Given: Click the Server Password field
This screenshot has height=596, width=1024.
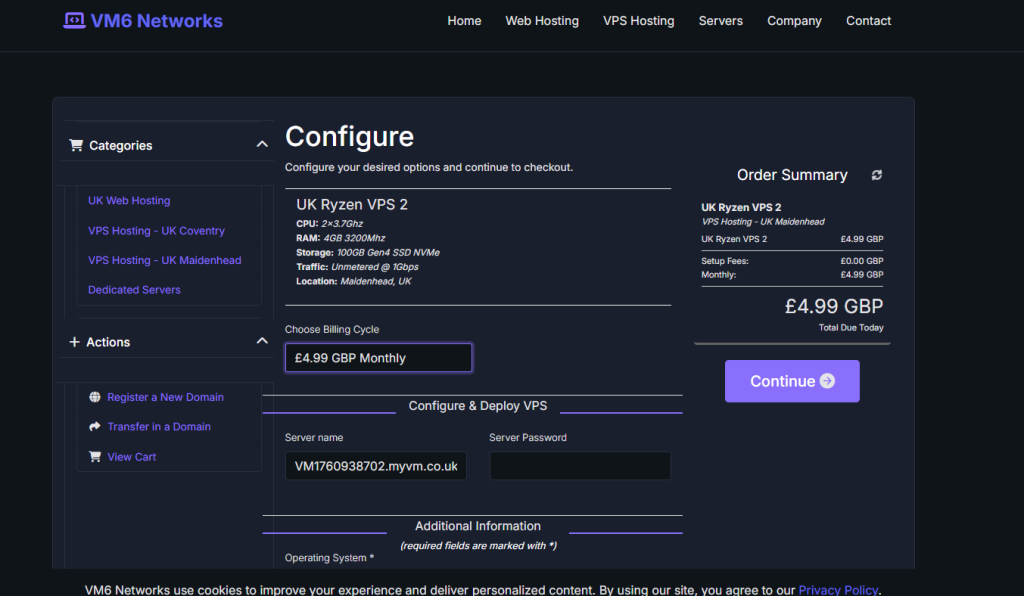Looking at the screenshot, I should pyautogui.click(x=579, y=466).
